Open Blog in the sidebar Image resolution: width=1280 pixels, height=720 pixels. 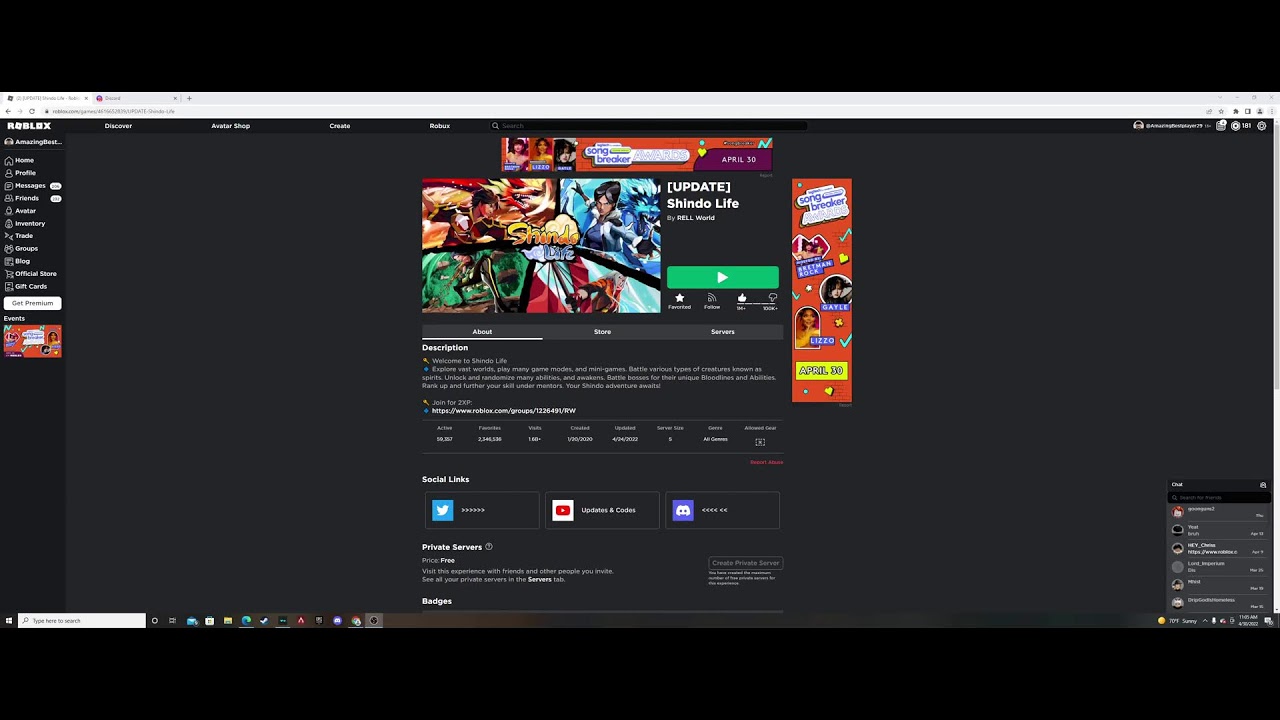coord(18,261)
